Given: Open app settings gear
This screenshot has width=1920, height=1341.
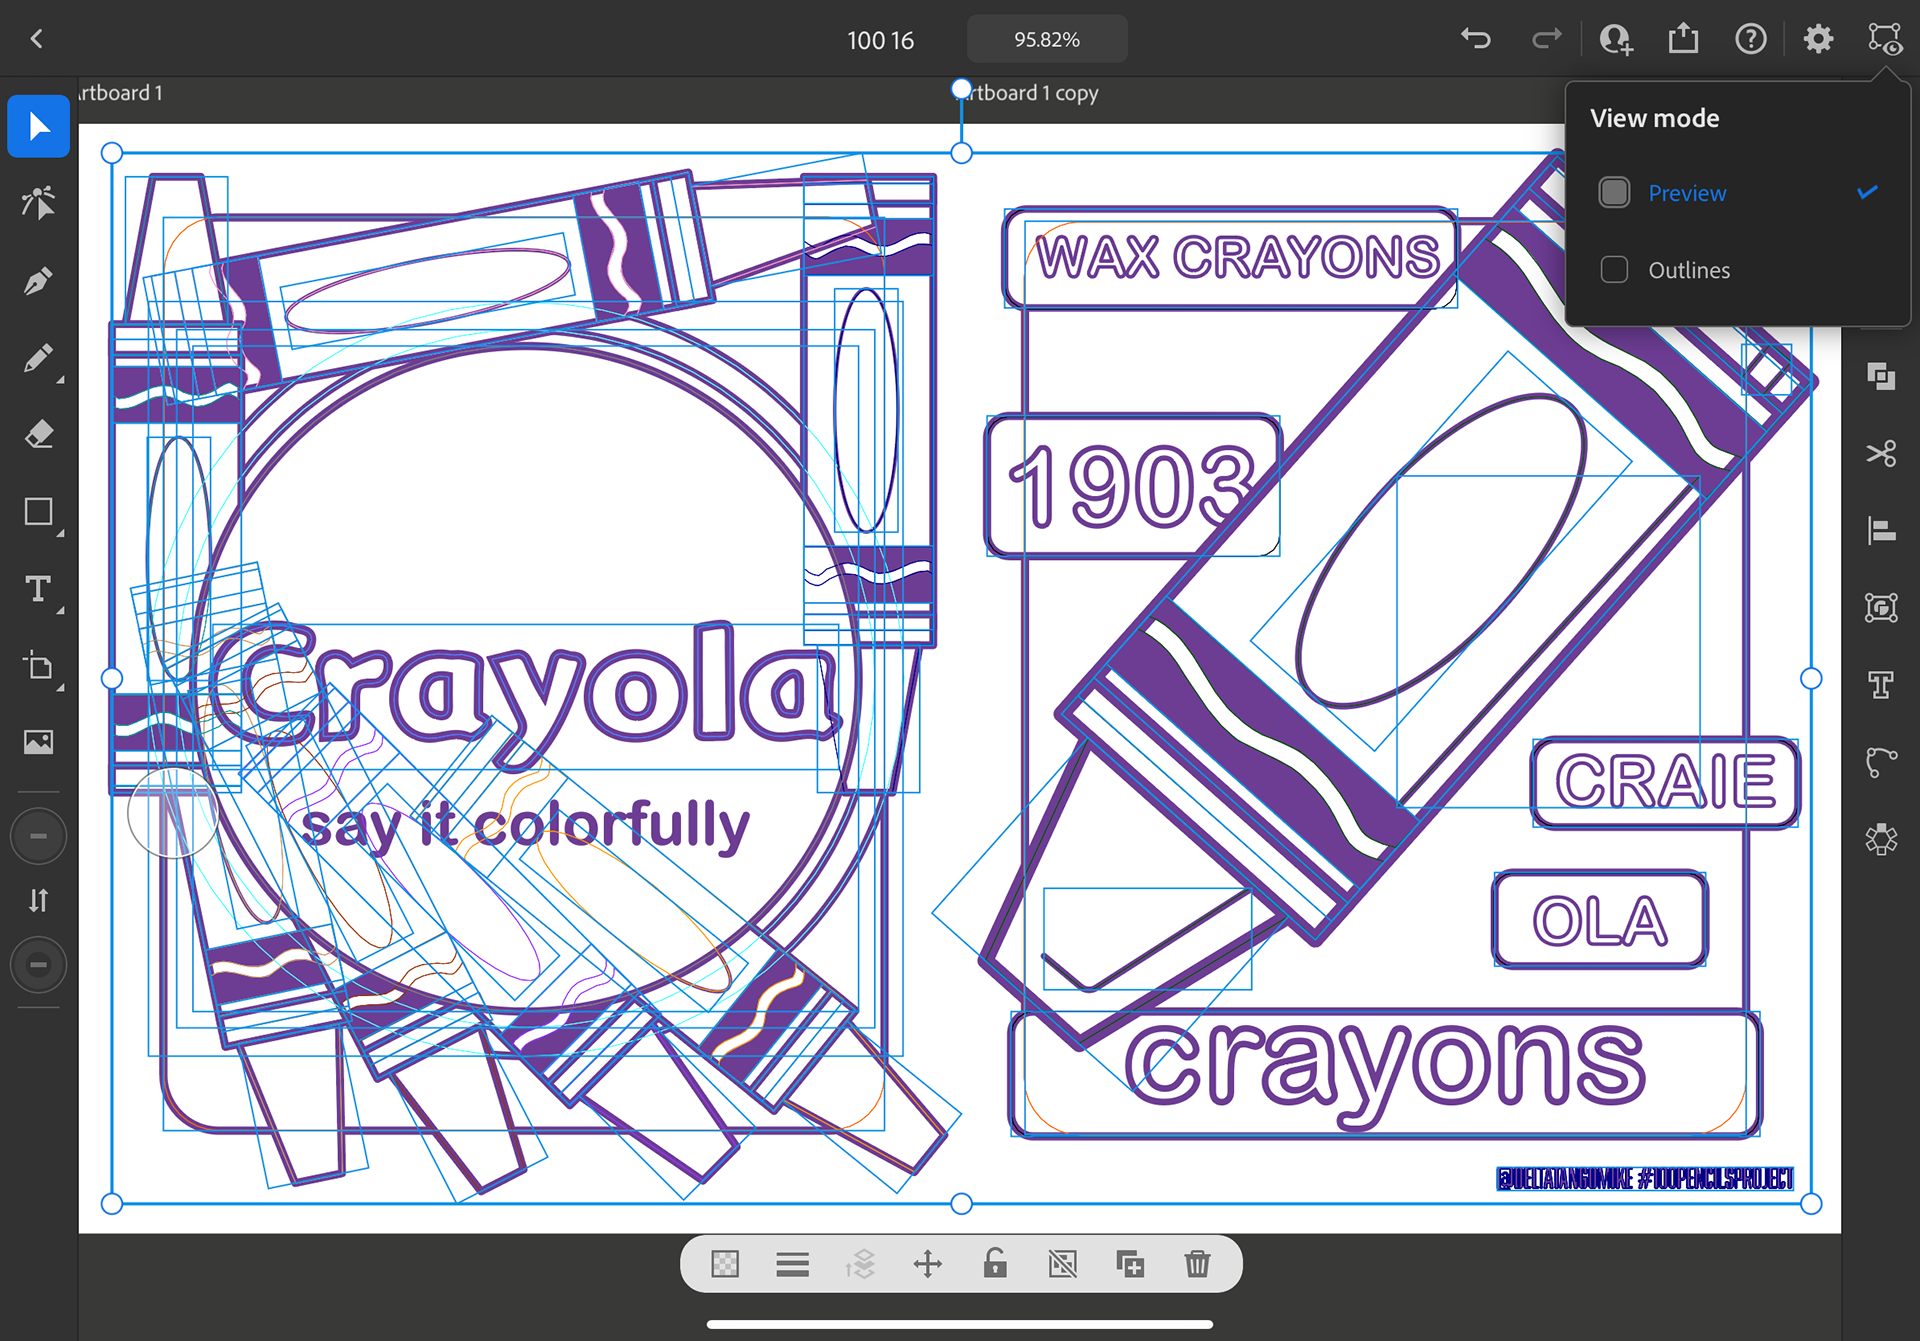Looking at the screenshot, I should point(1818,39).
